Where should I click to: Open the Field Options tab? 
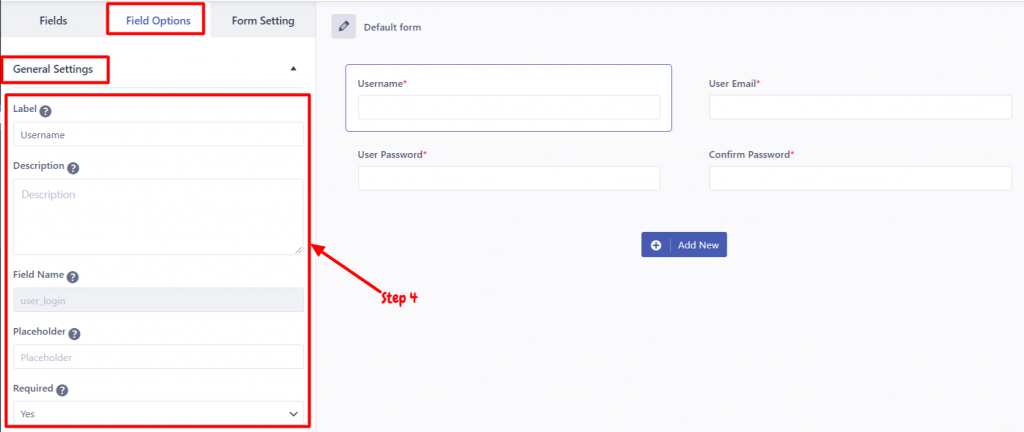(x=158, y=20)
